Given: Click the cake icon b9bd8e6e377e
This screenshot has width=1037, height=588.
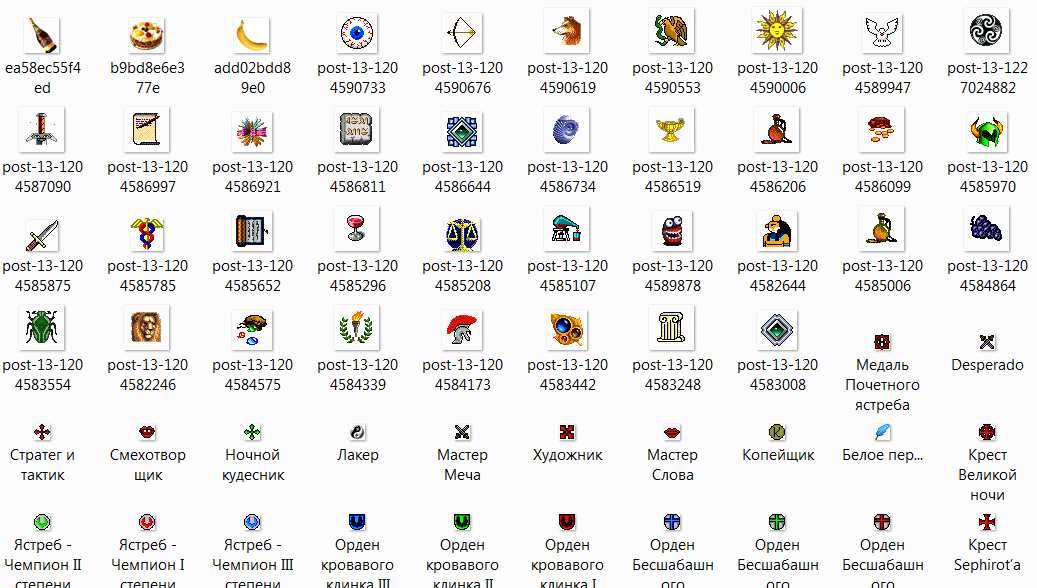Looking at the screenshot, I should 147,36.
